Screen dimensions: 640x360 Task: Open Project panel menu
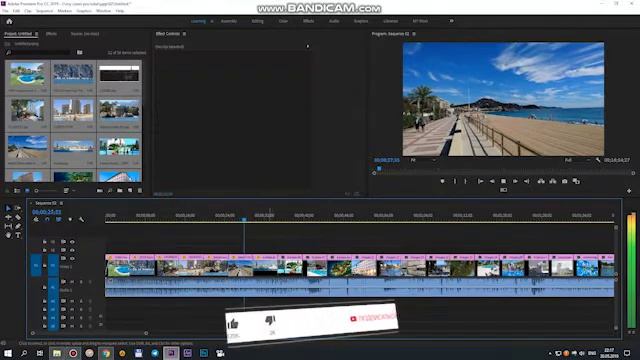click(36, 34)
